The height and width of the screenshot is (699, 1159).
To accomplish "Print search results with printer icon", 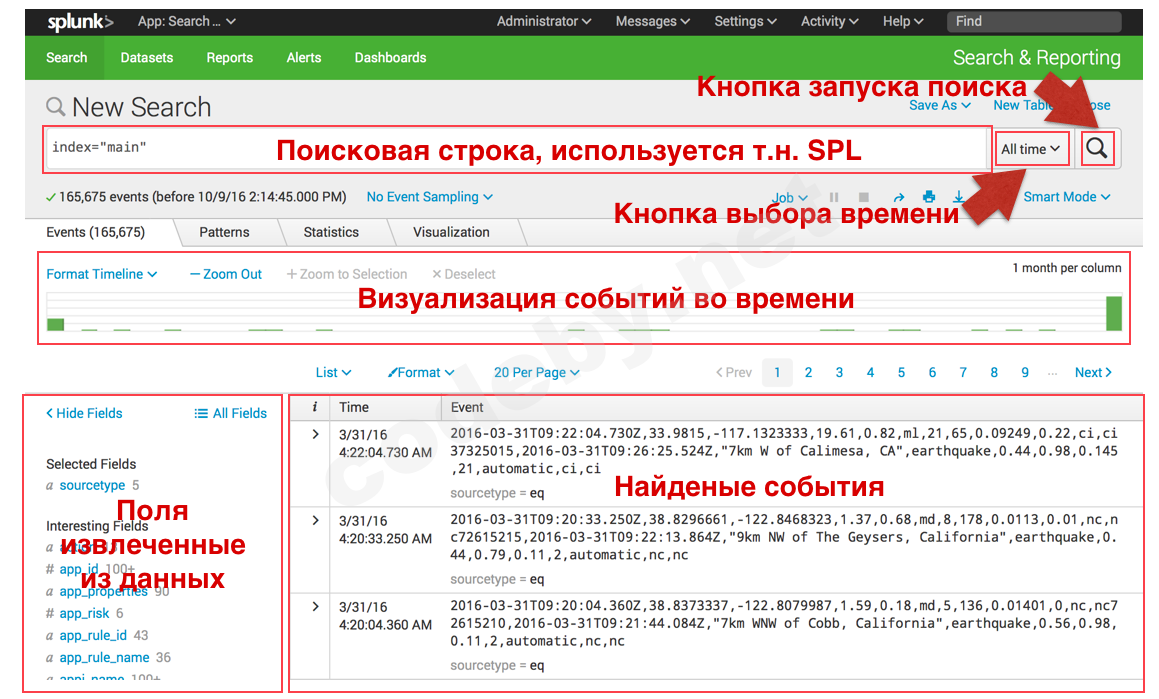I will coord(929,197).
